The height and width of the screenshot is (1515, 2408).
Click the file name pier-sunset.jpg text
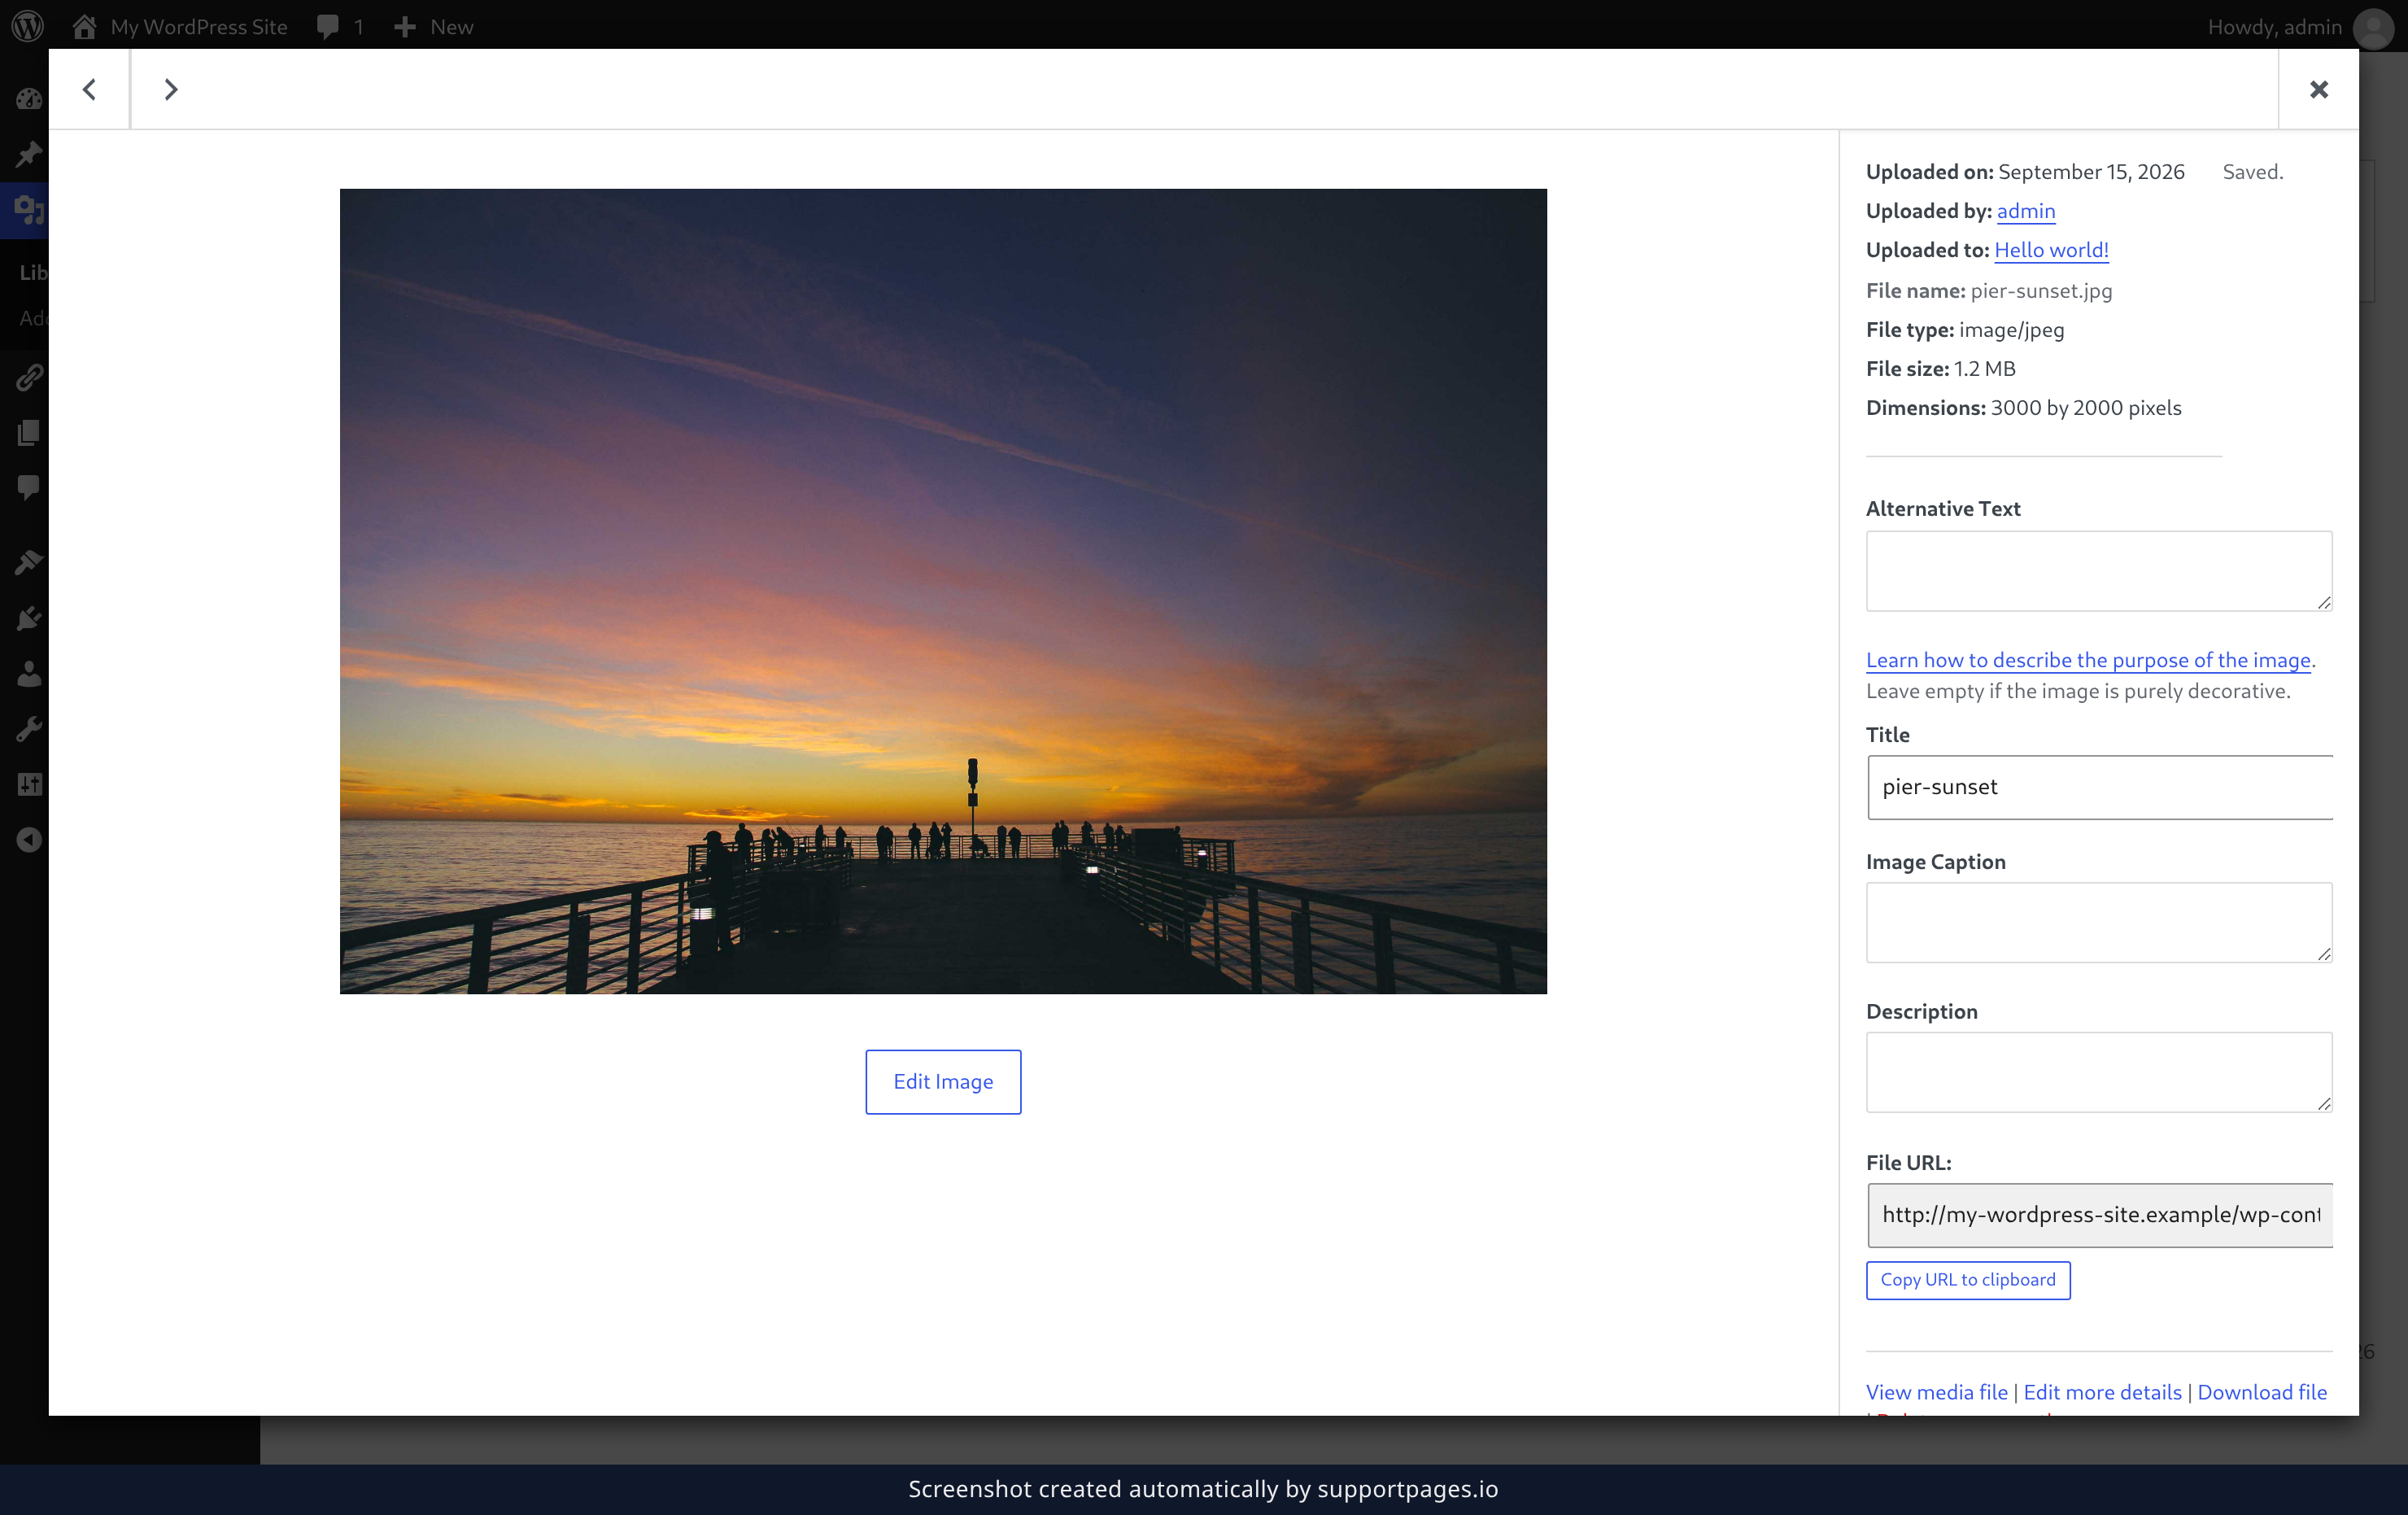pyautogui.click(x=2041, y=291)
